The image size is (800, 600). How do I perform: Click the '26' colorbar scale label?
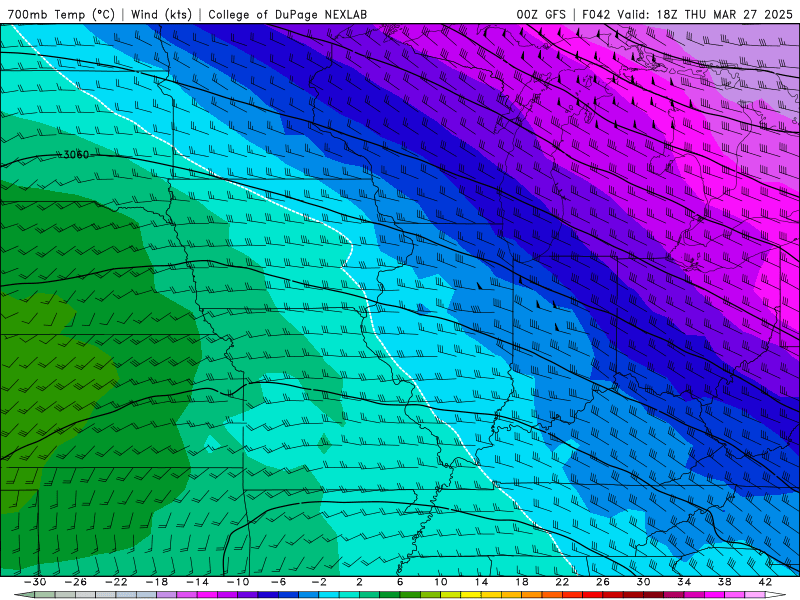[x=603, y=582]
